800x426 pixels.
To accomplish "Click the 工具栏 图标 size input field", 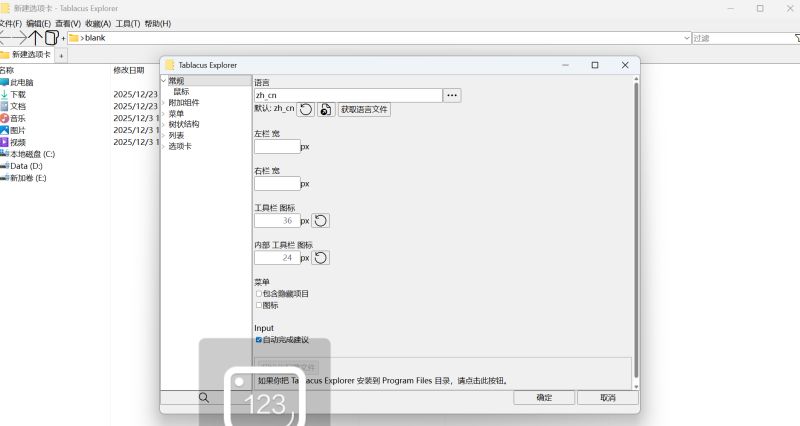I will point(278,221).
